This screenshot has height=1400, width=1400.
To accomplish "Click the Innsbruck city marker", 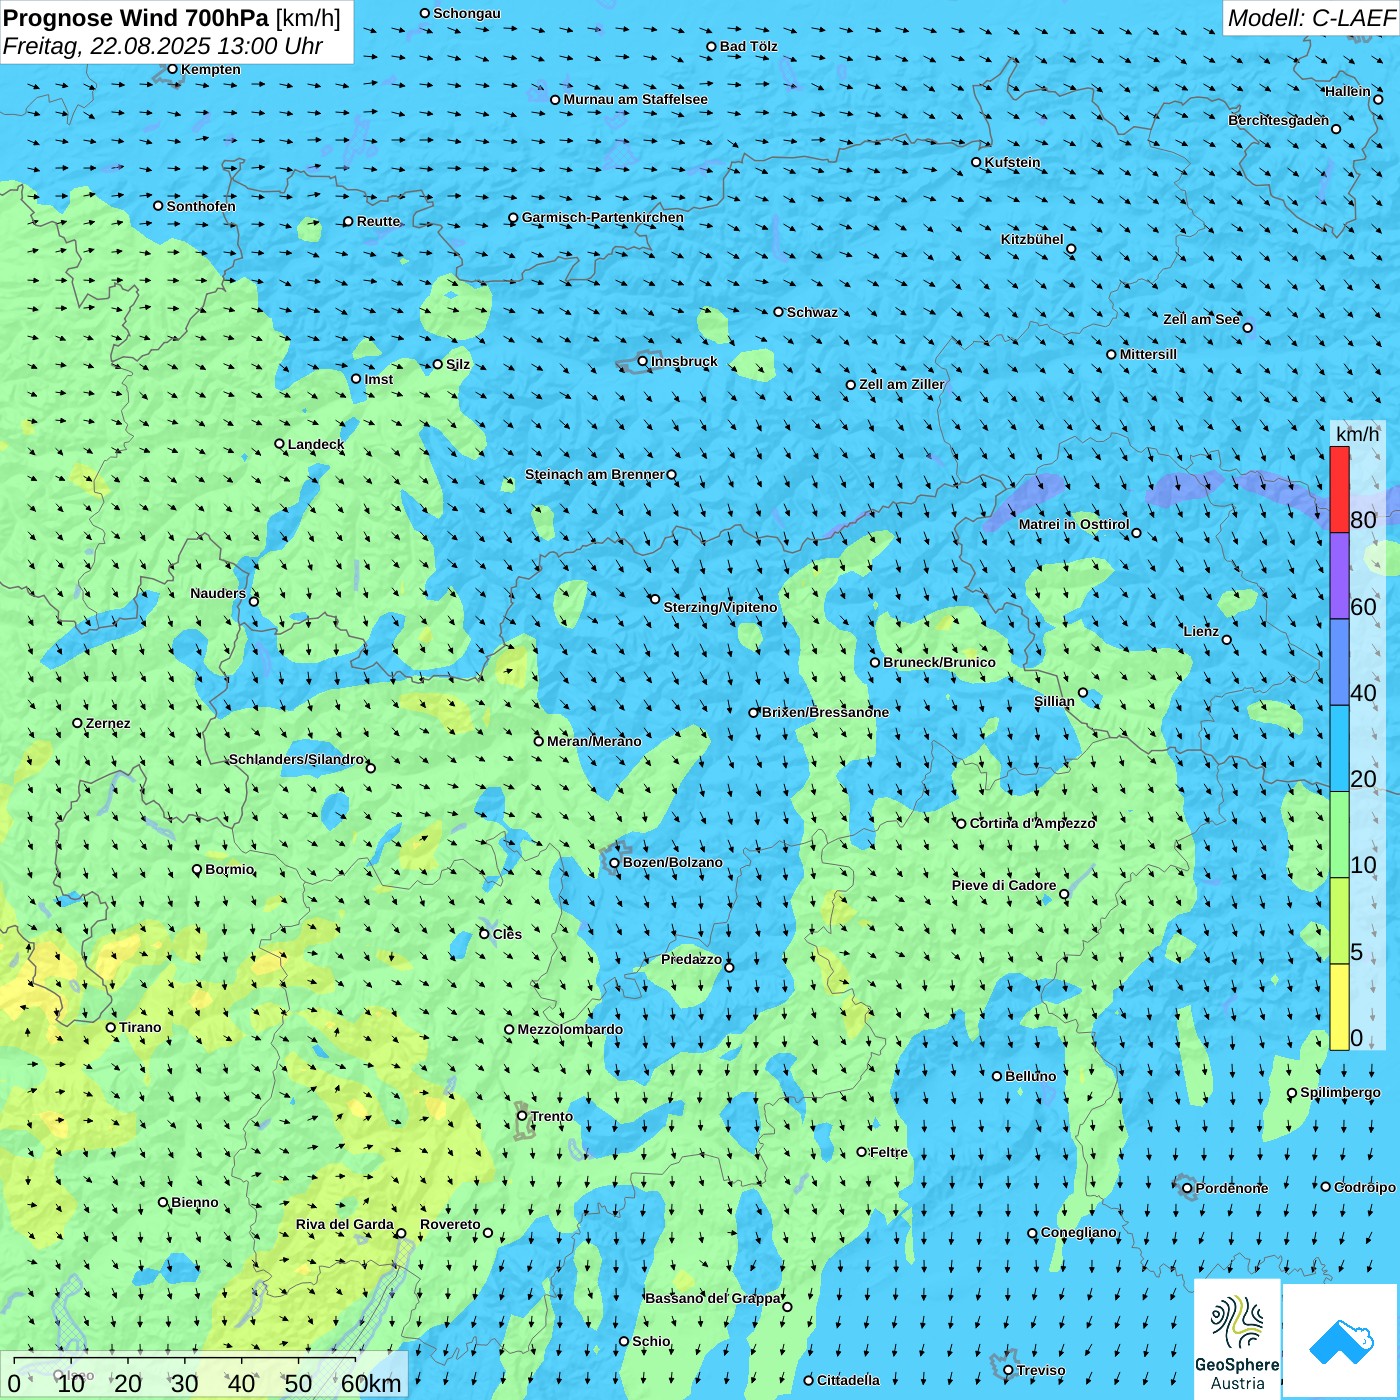I will click(x=643, y=362).
